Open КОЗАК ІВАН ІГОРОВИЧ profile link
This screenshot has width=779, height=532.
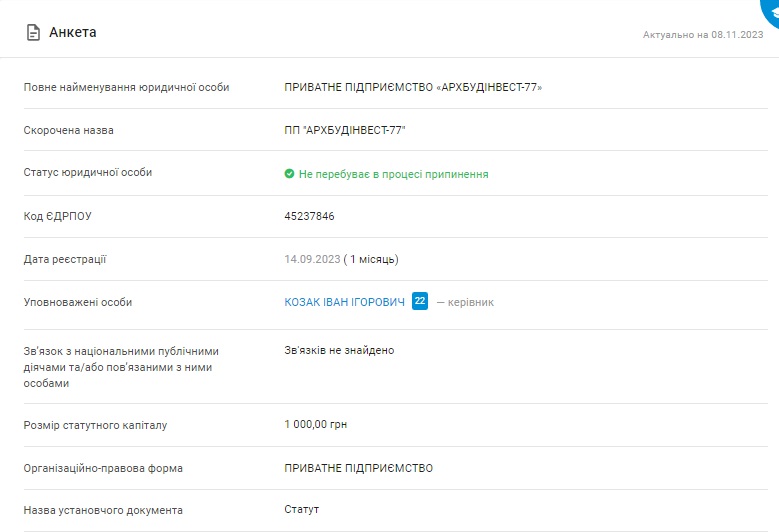[x=345, y=302]
